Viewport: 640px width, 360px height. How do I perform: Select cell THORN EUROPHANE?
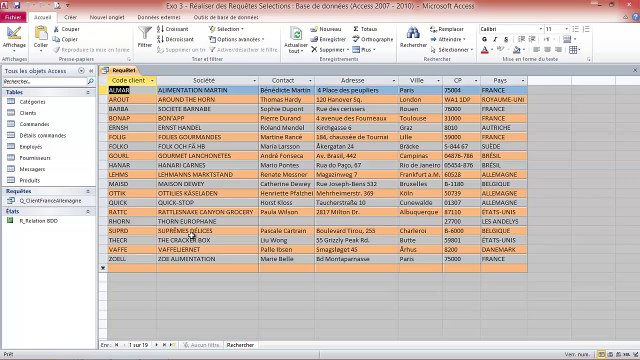click(207, 222)
